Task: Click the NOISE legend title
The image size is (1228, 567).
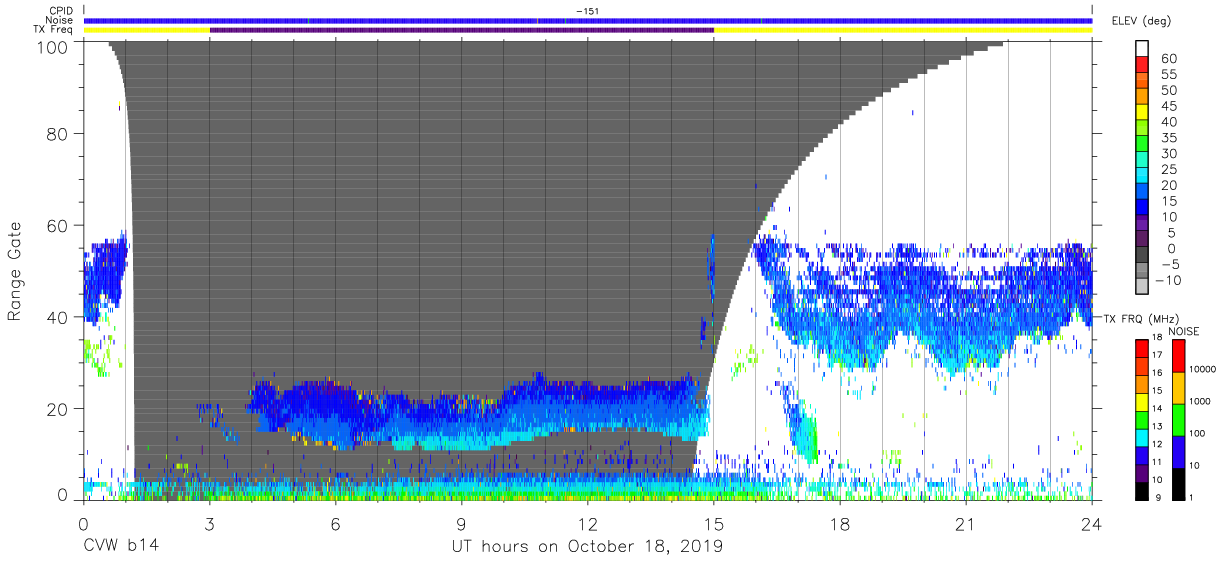Action: 1184,330
